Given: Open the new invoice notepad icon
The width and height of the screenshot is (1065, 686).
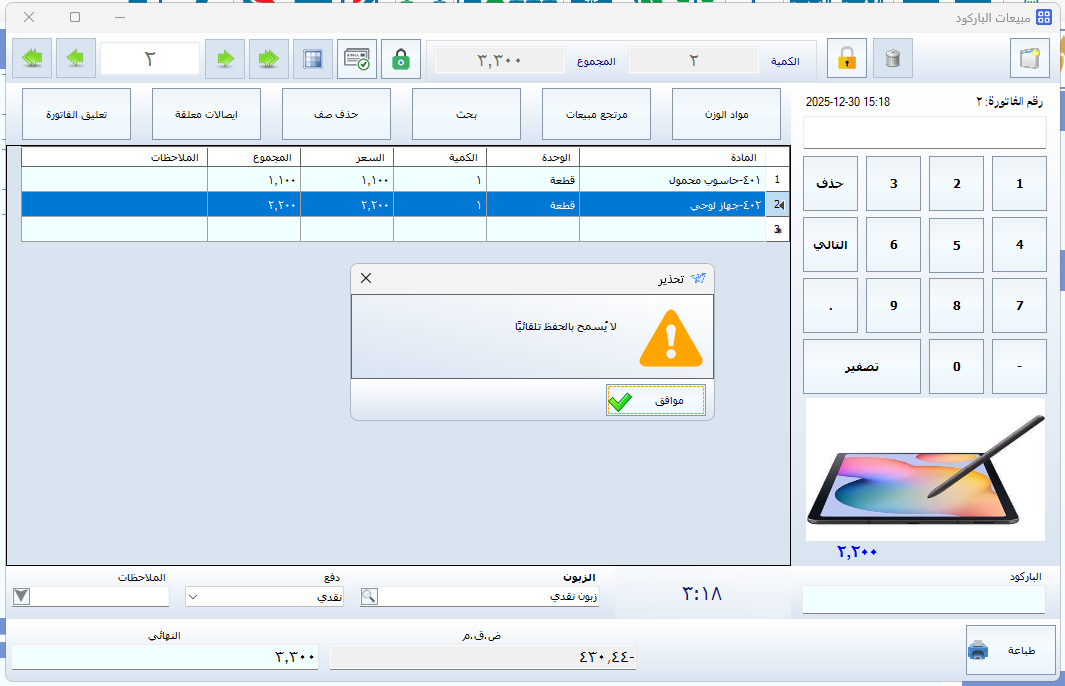Looking at the screenshot, I should click(x=1030, y=59).
